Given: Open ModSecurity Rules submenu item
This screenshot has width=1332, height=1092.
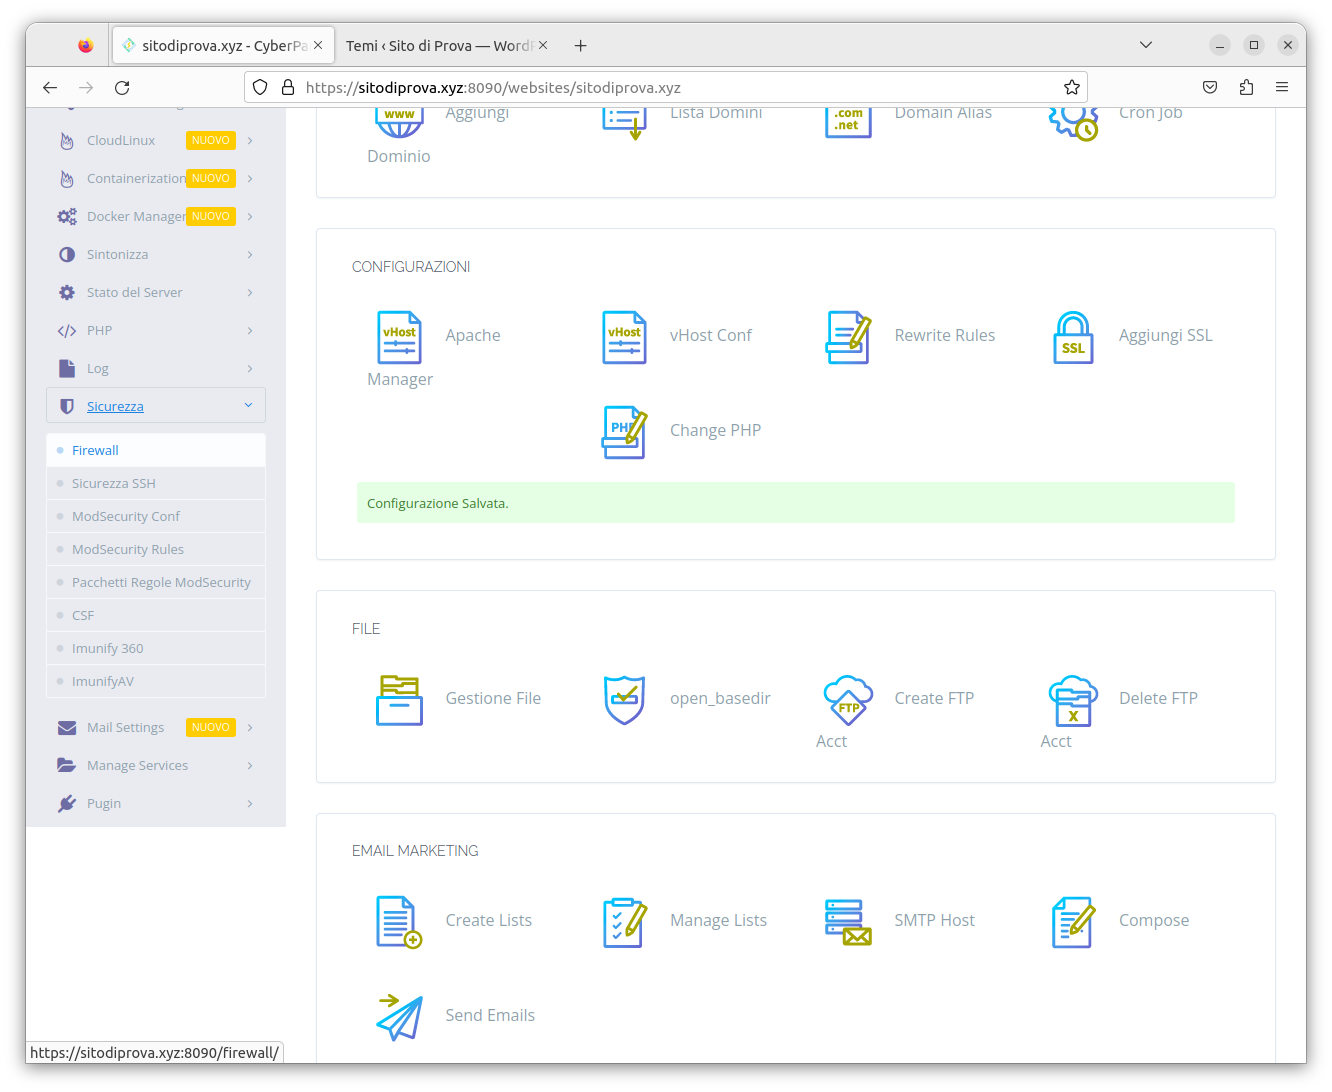Looking at the screenshot, I should pyautogui.click(x=156, y=550).
